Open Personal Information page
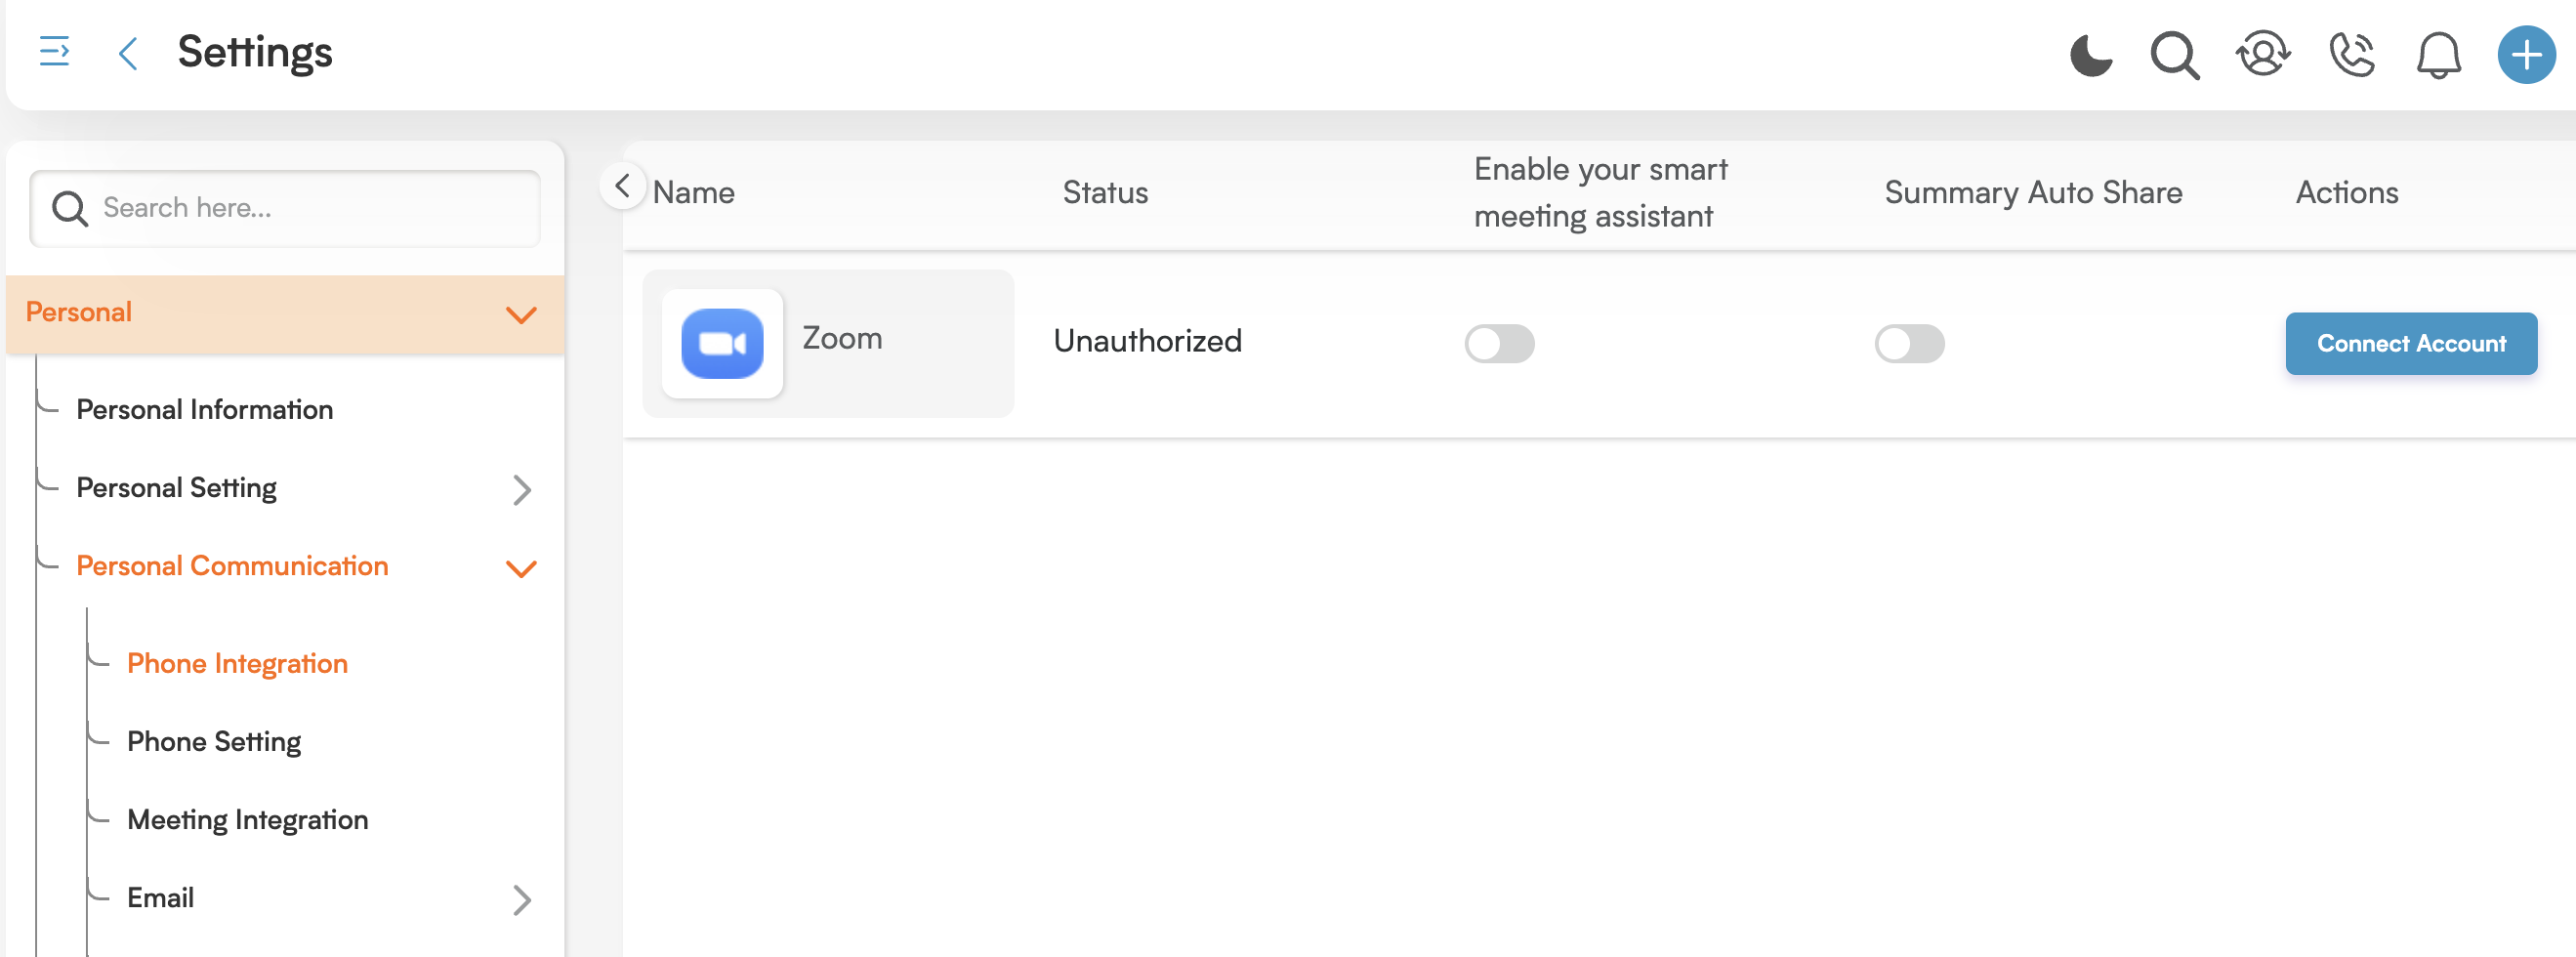 click(204, 410)
